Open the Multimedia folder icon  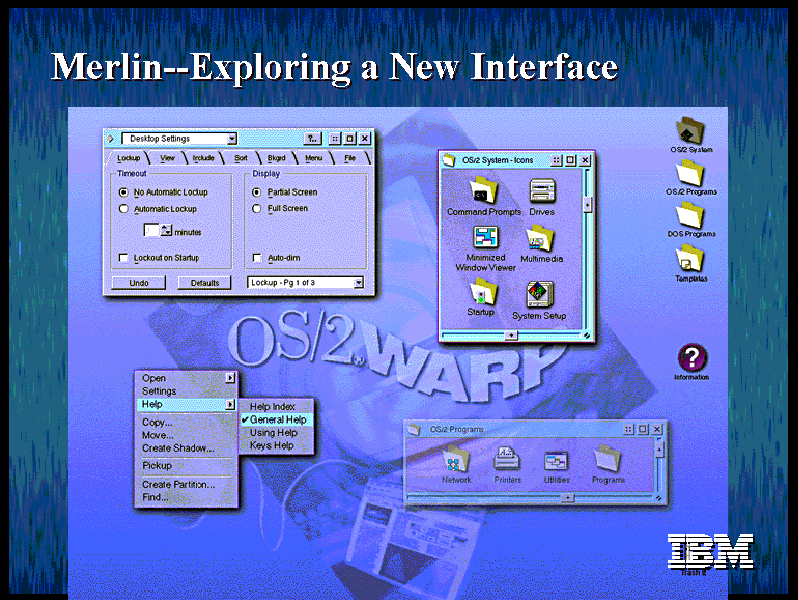(x=541, y=238)
